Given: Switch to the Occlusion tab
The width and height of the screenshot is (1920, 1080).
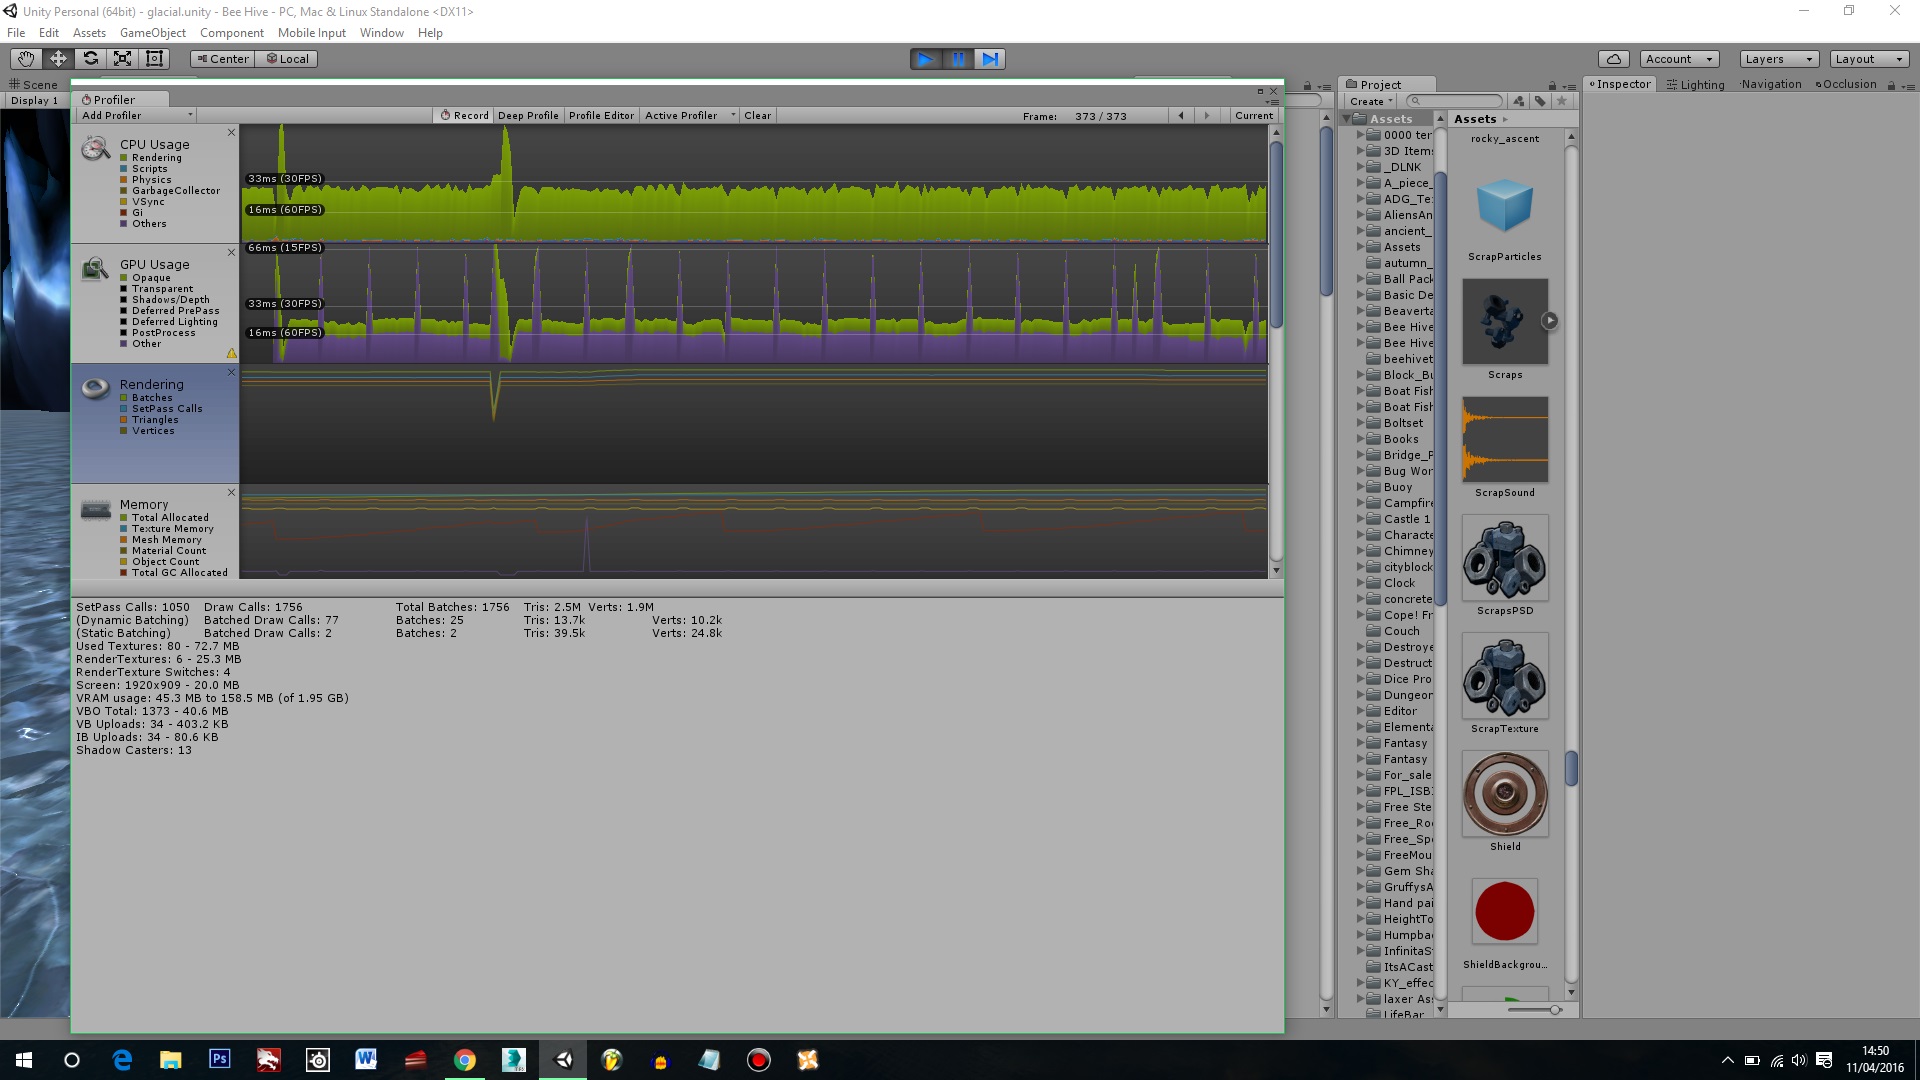Looking at the screenshot, I should click(1846, 85).
